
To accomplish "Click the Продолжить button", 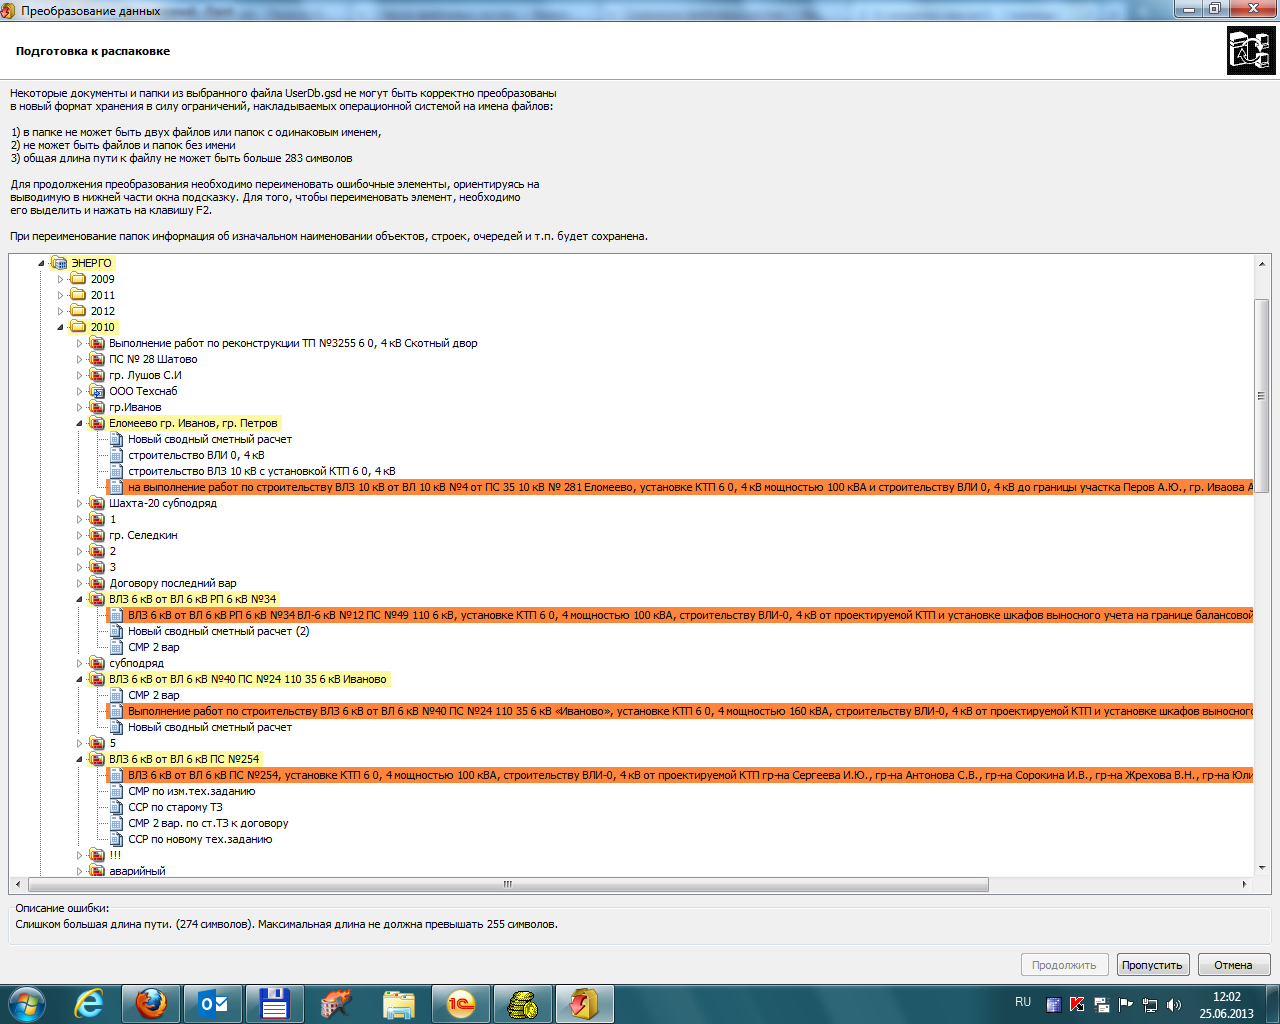I will tap(1064, 965).
